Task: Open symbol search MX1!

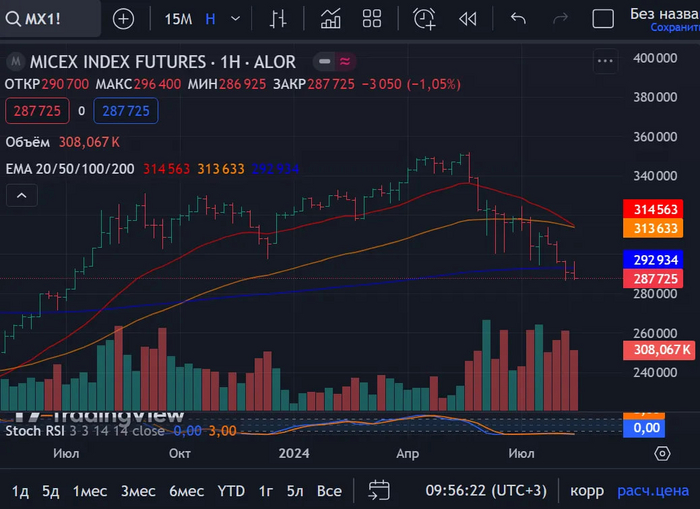Action: (49, 19)
